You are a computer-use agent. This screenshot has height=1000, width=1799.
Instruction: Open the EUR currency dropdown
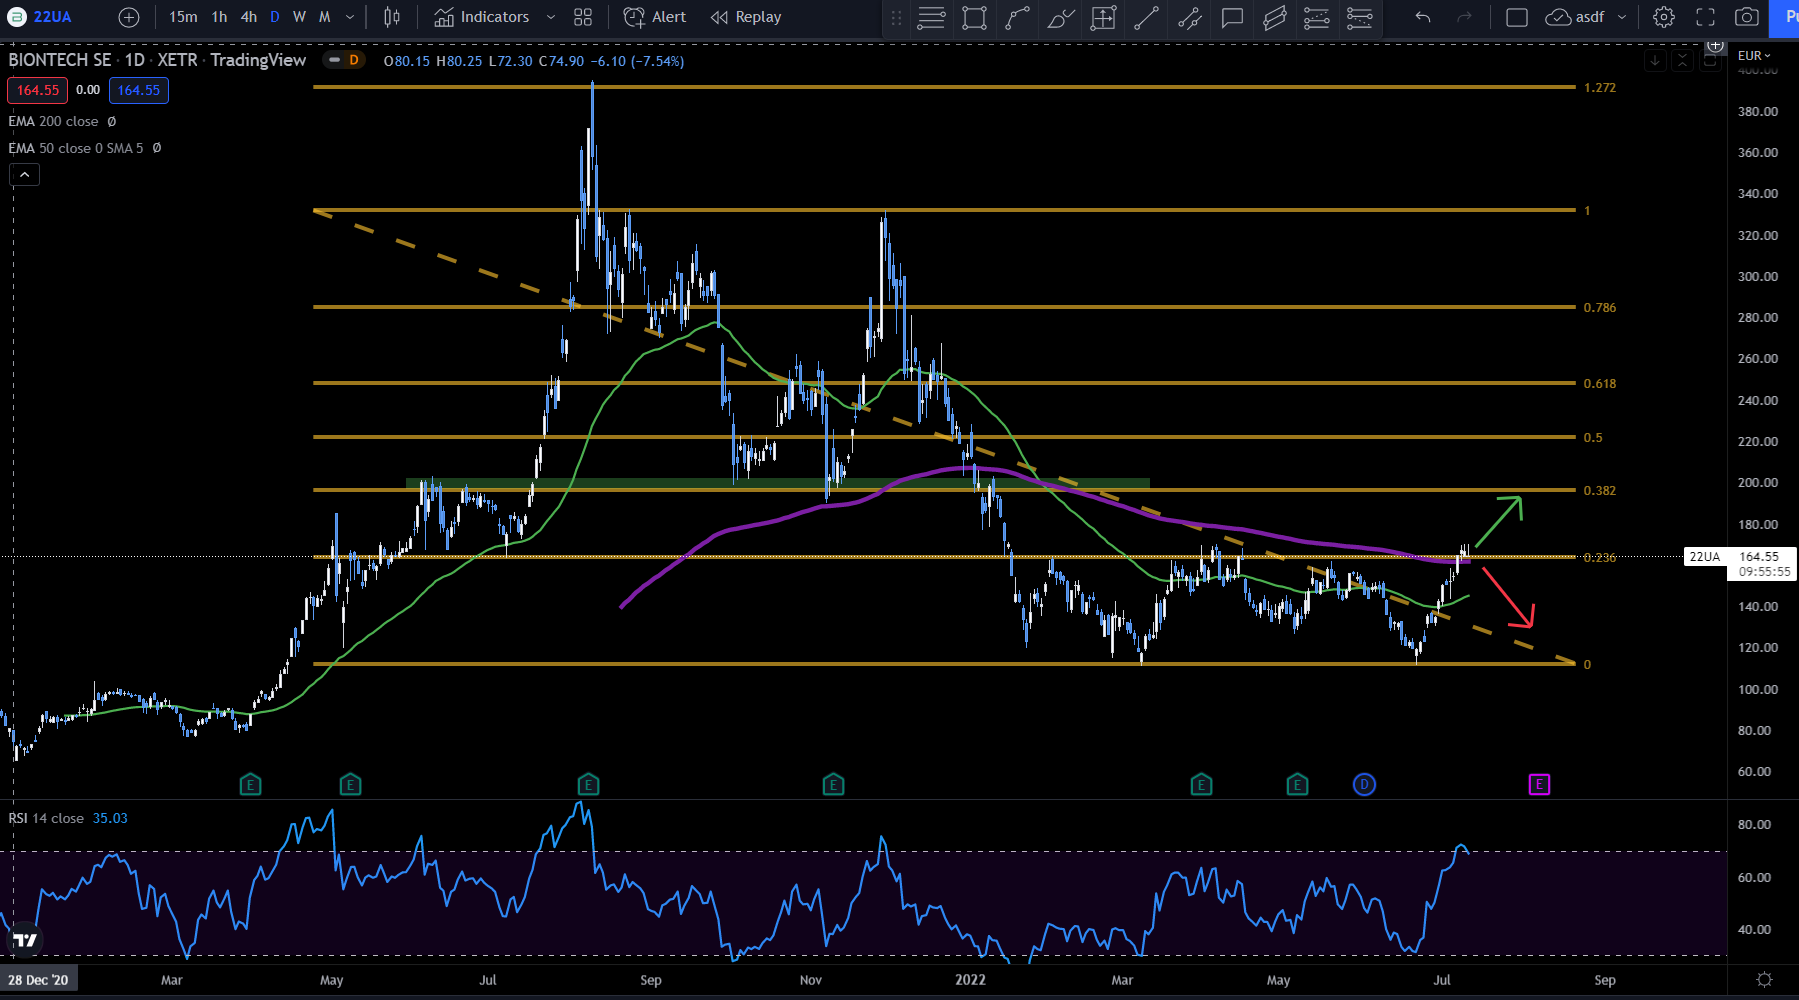point(1754,56)
